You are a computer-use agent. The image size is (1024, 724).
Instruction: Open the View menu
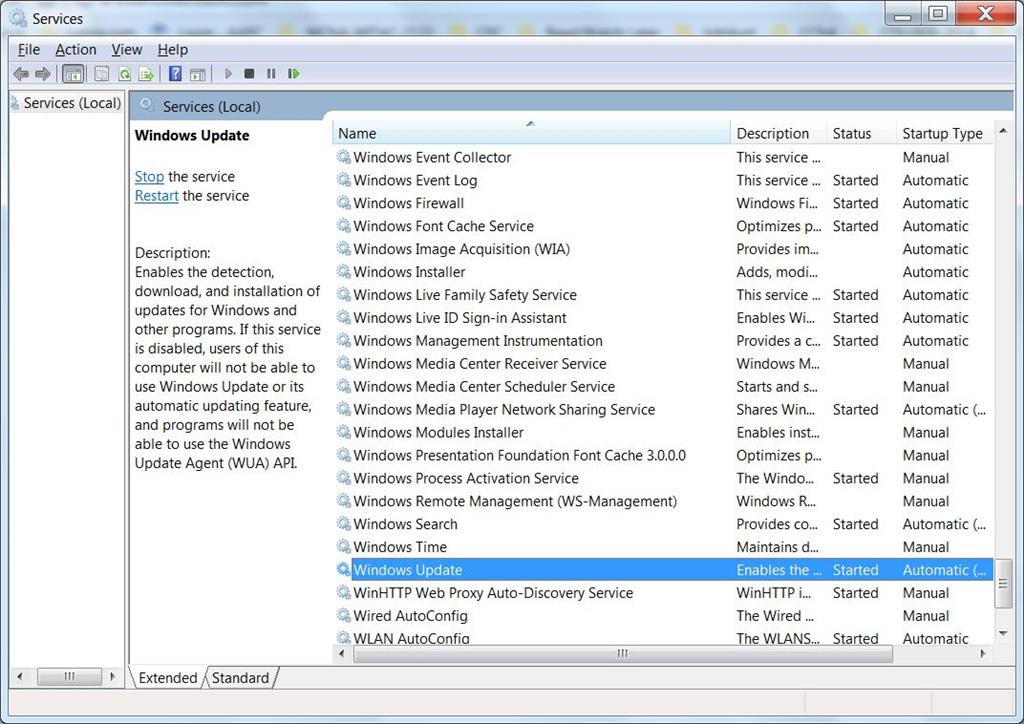[127, 50]
